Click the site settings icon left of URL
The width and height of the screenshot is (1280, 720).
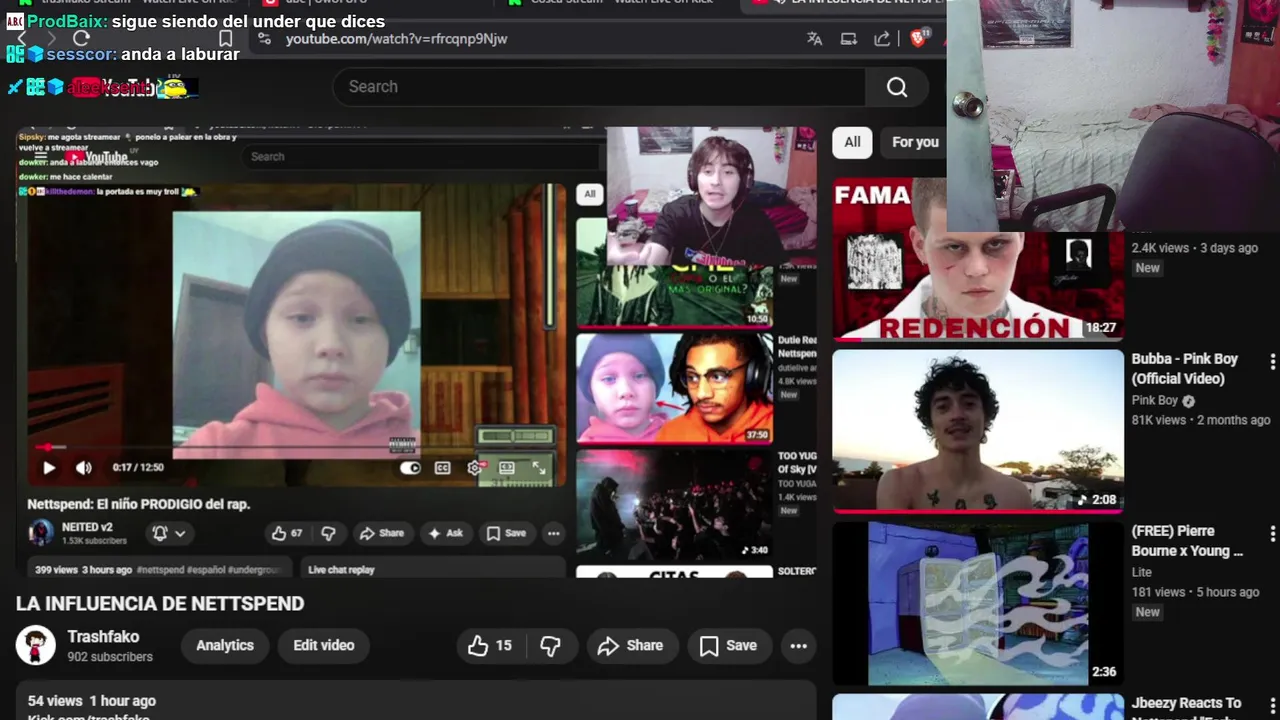pyautogui.click(x=264, y=39)
